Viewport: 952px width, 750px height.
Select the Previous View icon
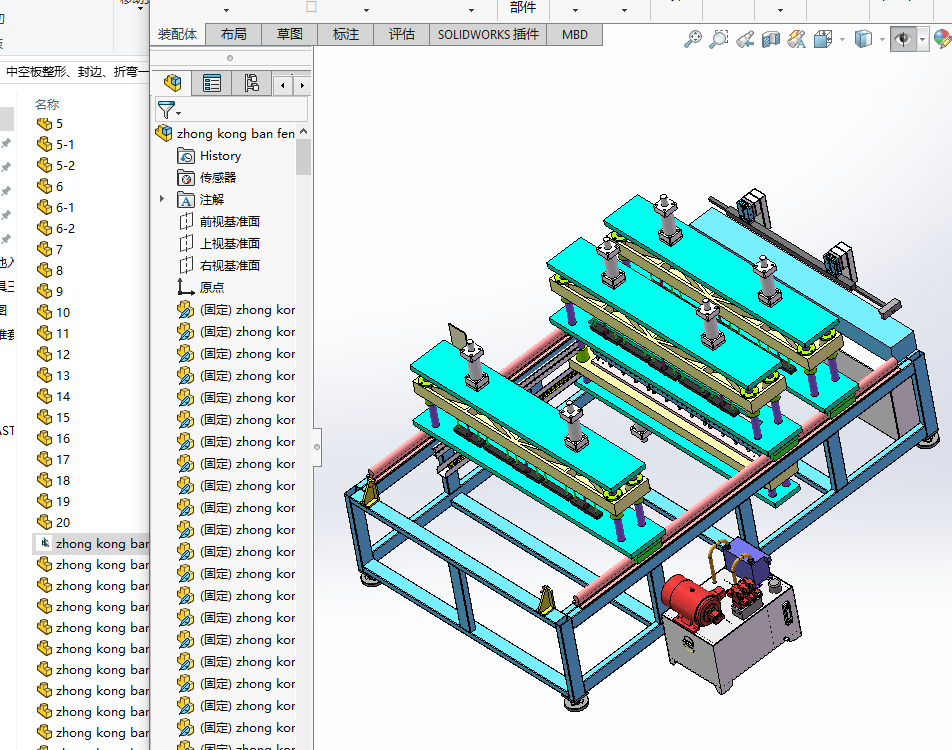point(745,39)
